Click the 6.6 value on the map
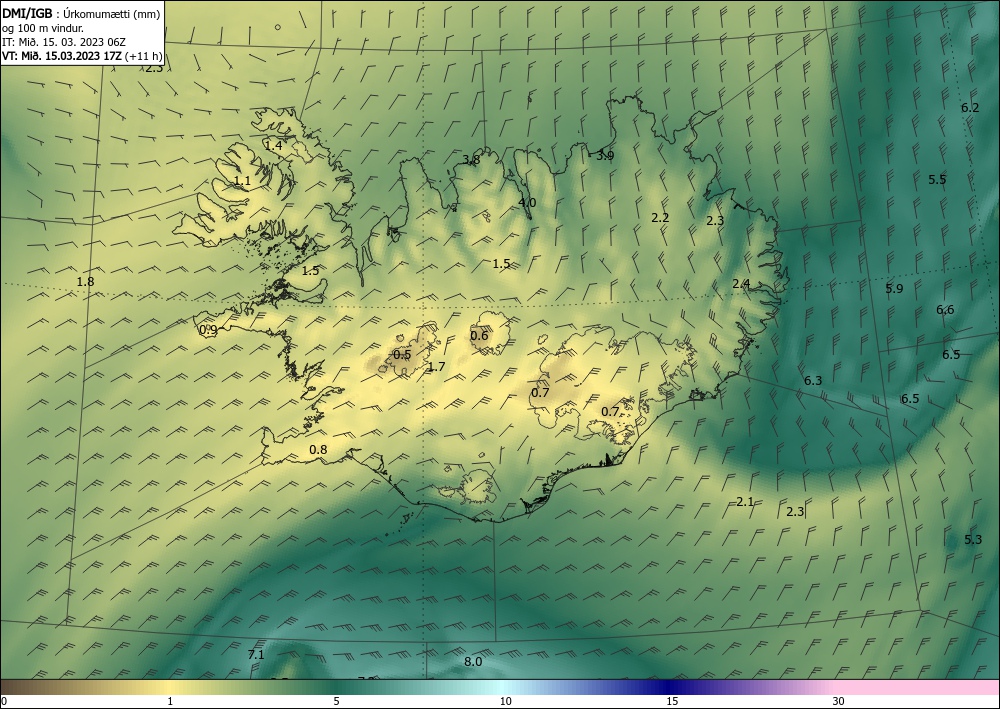The width and height of the screenshot is (1000, 709). pyautogui.click(x=945, y=311)
